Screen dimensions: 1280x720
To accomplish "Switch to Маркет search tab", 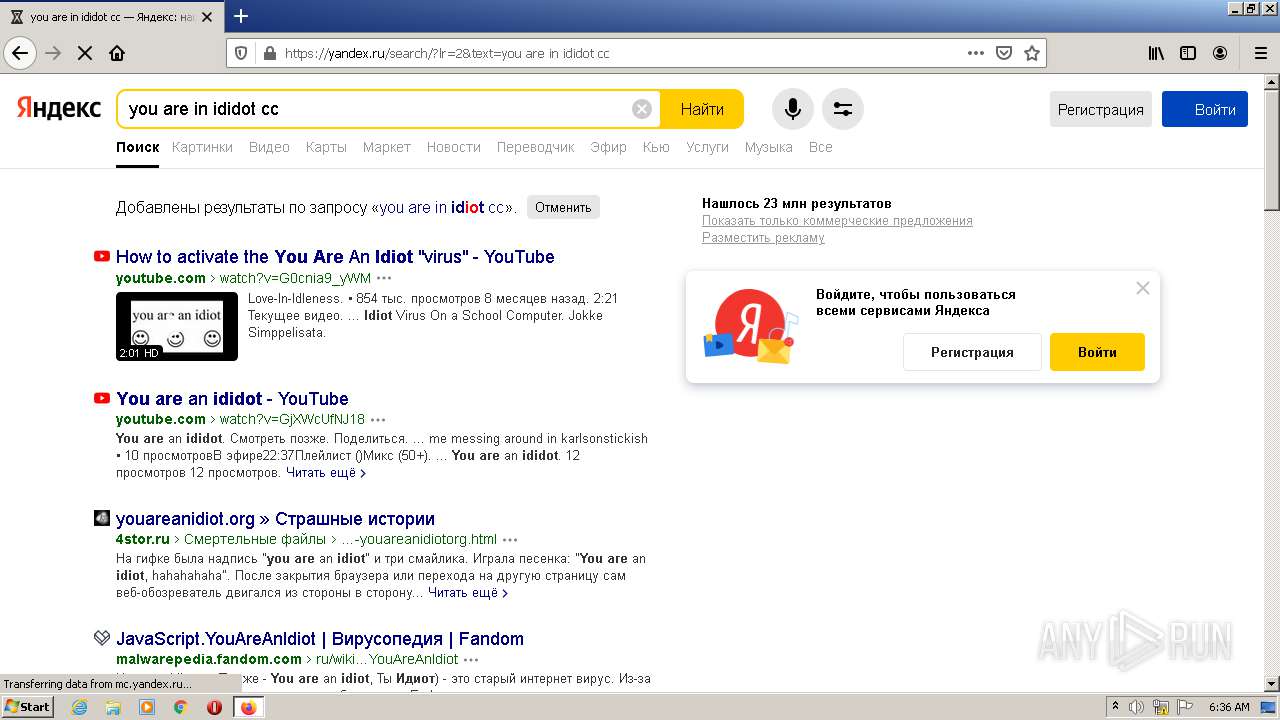I will click(387, 147).
